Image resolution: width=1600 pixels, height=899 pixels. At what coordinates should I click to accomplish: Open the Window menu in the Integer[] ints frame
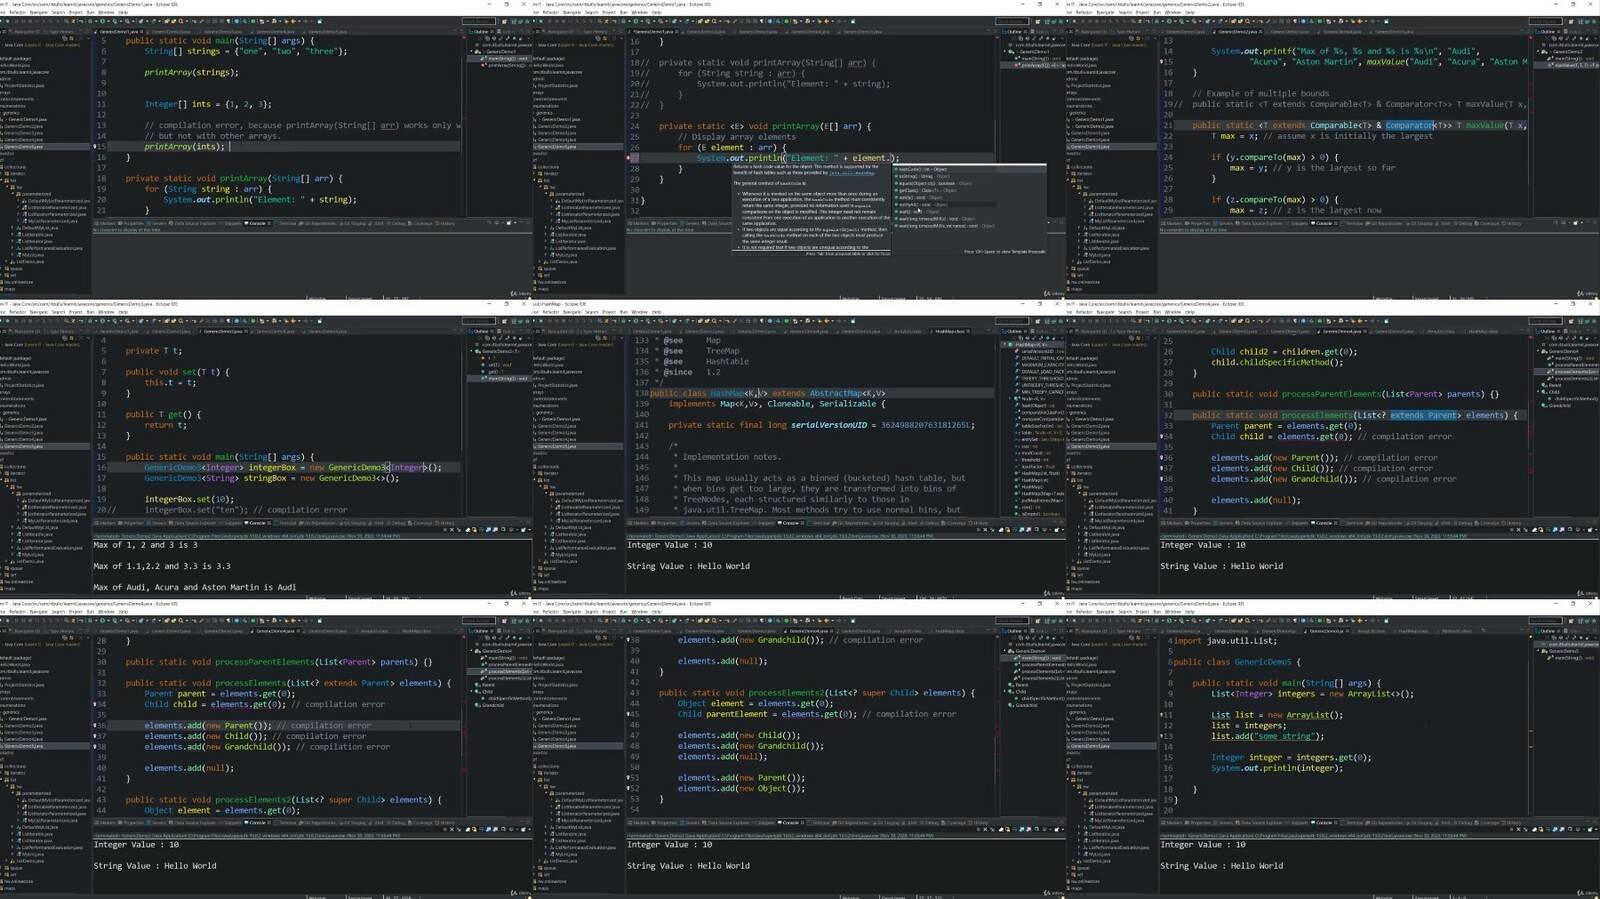point(106,12)
